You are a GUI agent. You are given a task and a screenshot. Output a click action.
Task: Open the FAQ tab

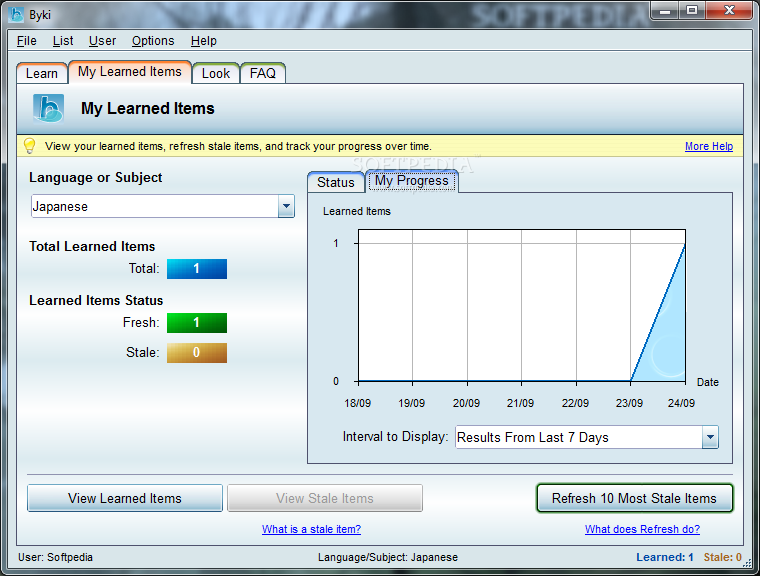pos(263,73)
